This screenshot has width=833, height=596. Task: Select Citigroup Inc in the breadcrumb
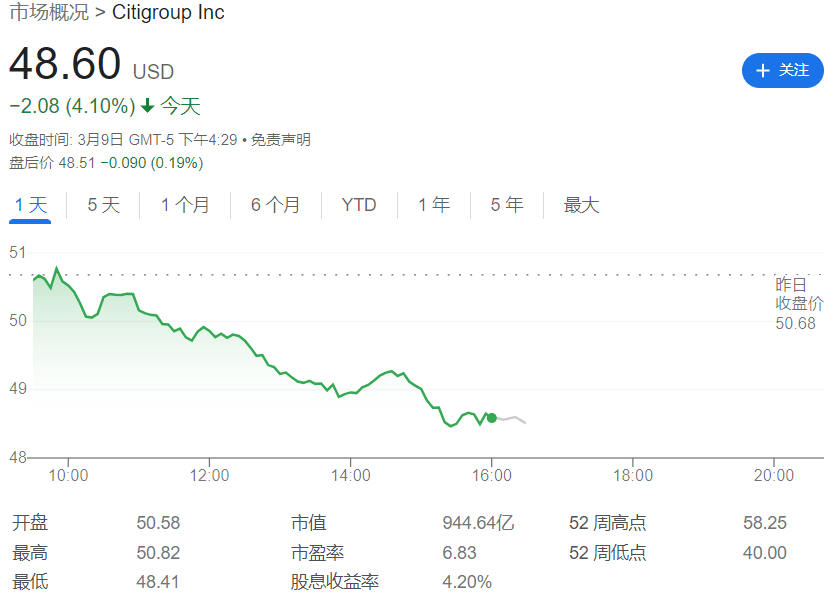[169, 13]
